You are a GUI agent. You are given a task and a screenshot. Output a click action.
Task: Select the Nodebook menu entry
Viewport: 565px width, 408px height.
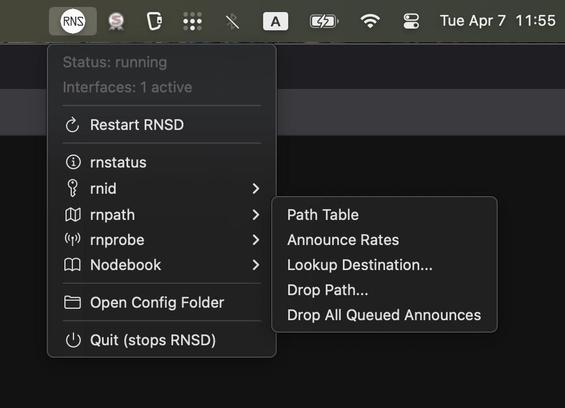coord(162,265)
